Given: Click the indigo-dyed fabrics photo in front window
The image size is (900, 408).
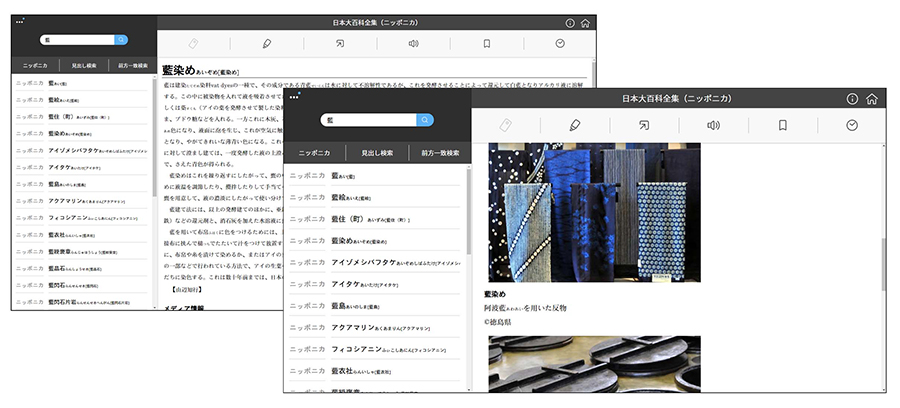Looking at the screenshot, I should tap(595, 212).
